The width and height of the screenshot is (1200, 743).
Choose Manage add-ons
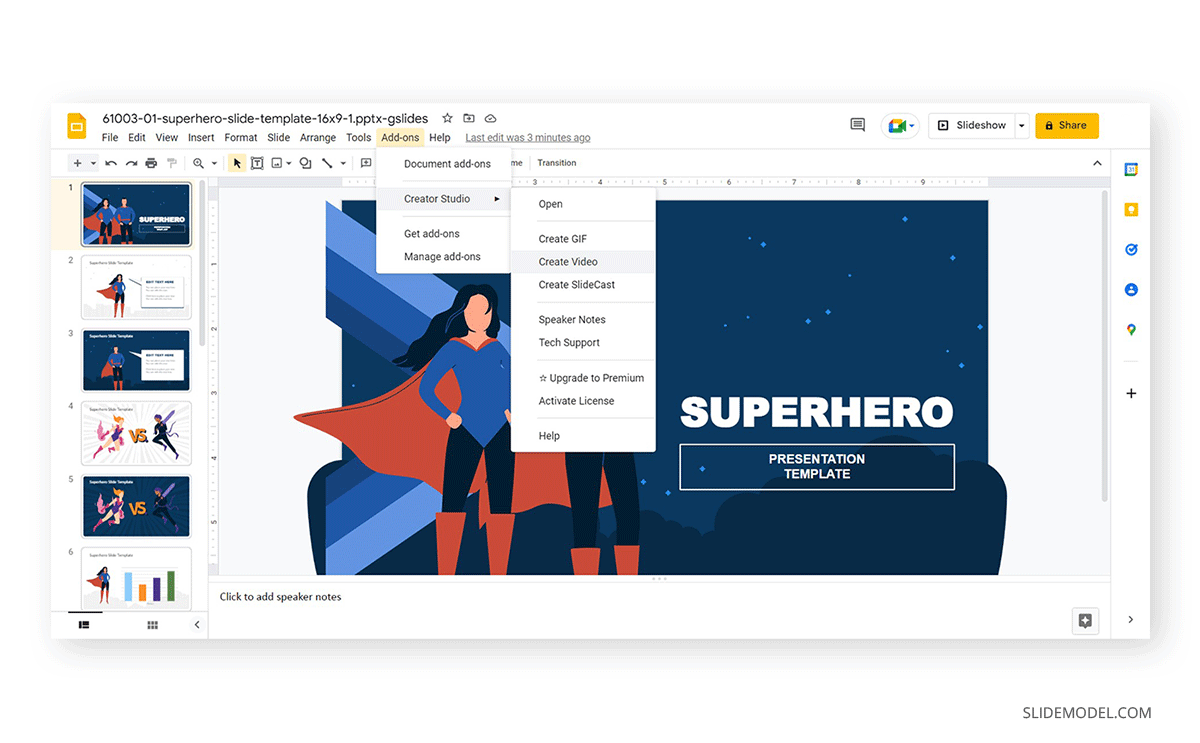click(x=444, y=257)
